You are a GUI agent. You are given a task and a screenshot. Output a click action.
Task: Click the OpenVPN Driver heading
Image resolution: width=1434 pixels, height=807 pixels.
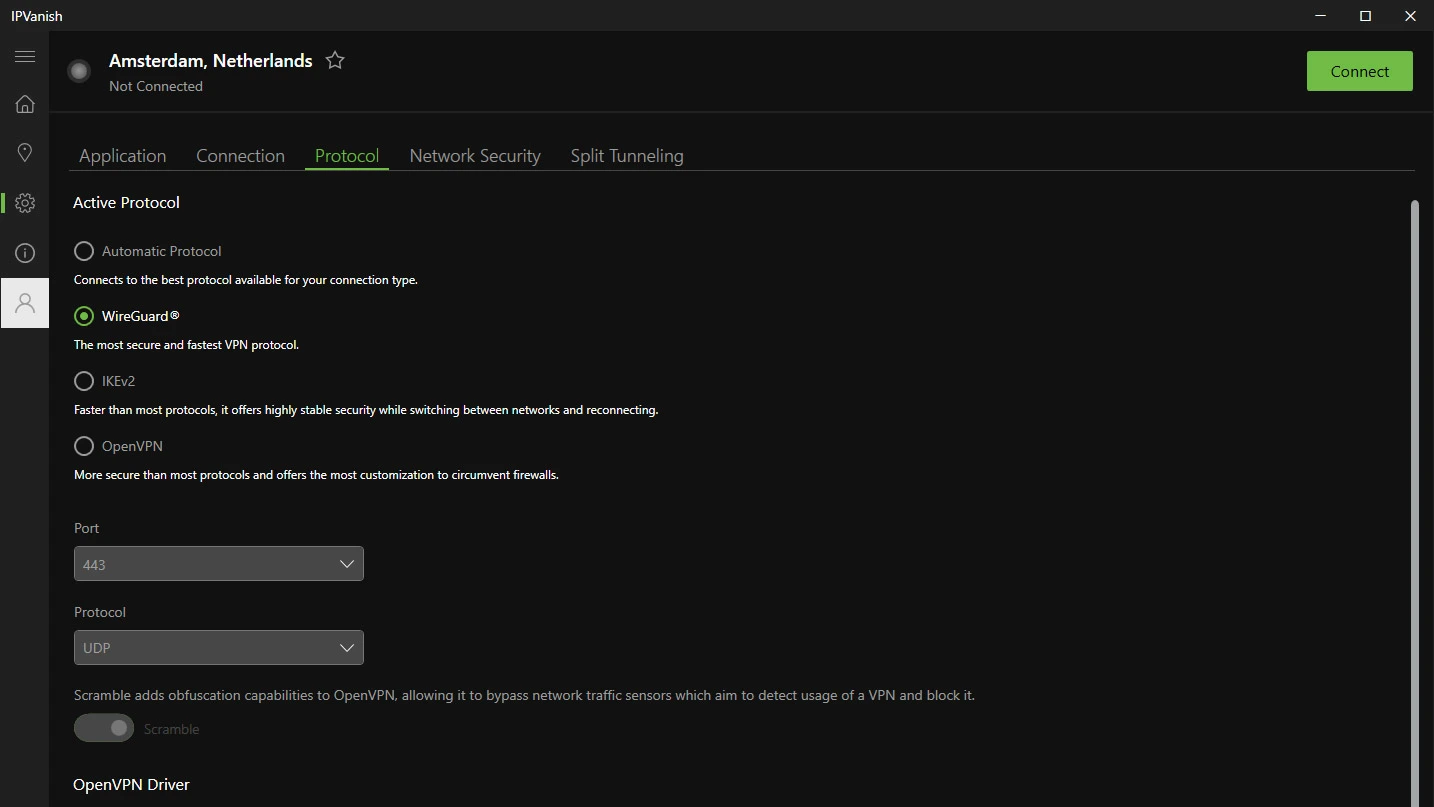[131, 785]
